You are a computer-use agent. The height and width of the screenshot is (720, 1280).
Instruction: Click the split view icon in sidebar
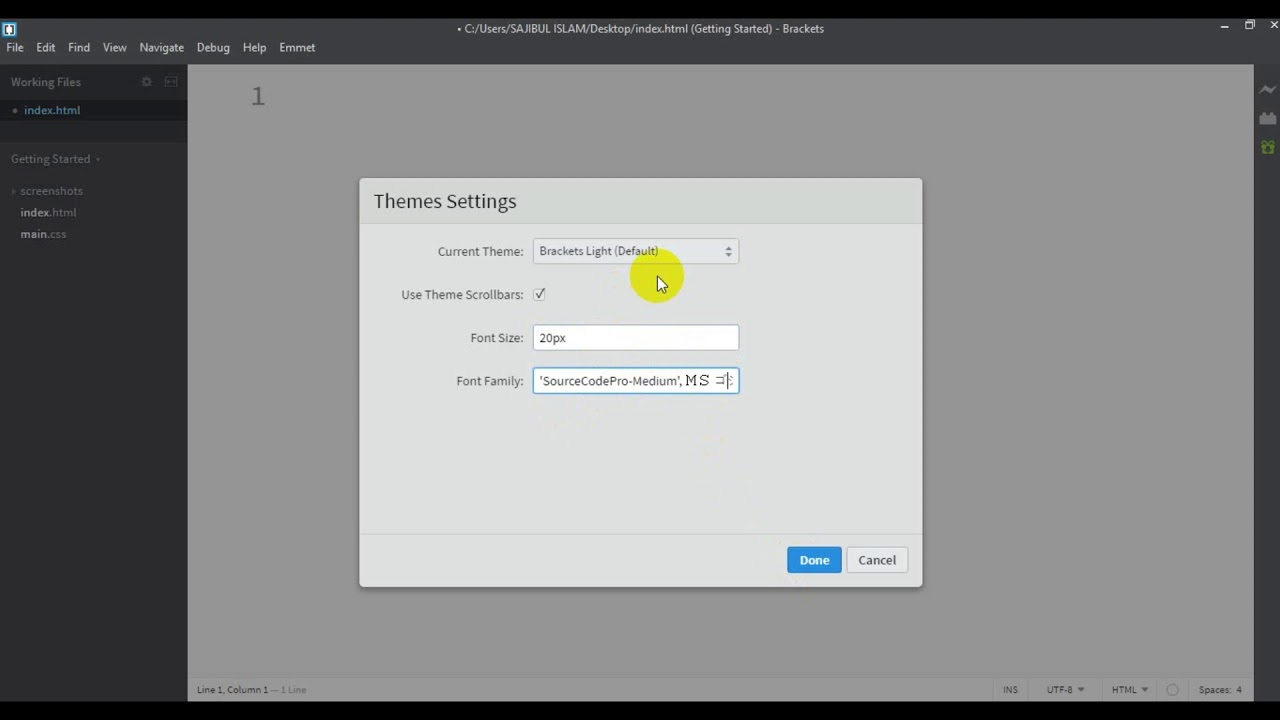[x=171, y=82]
